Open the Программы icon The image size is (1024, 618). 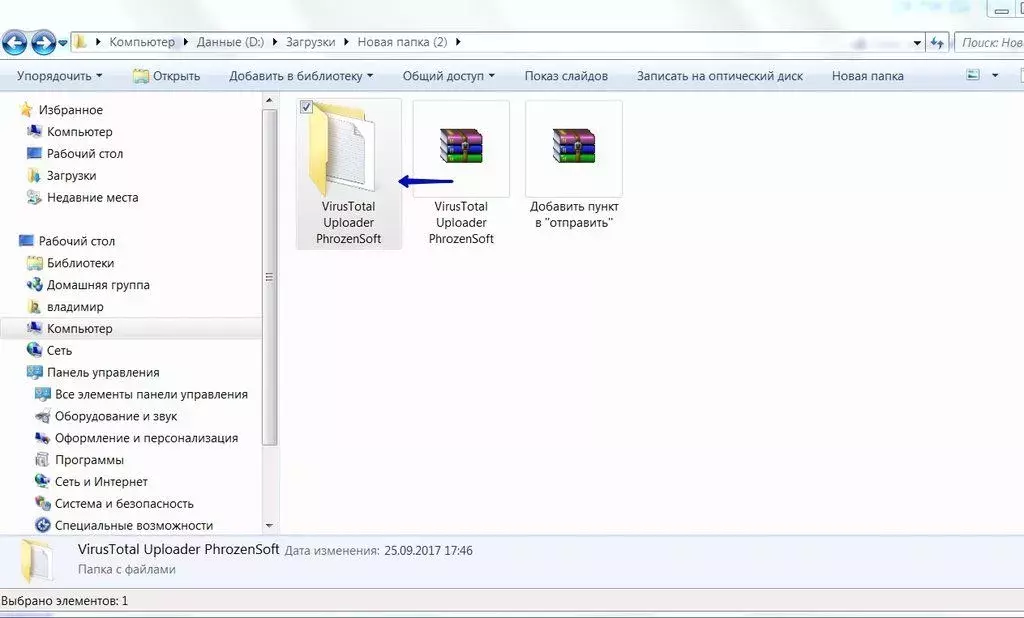(42, 460)
